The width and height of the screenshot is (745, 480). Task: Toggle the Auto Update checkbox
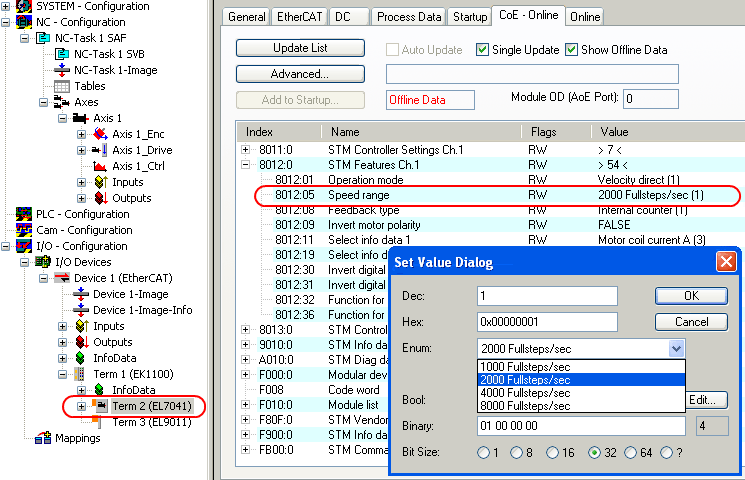tap(392, 50)
